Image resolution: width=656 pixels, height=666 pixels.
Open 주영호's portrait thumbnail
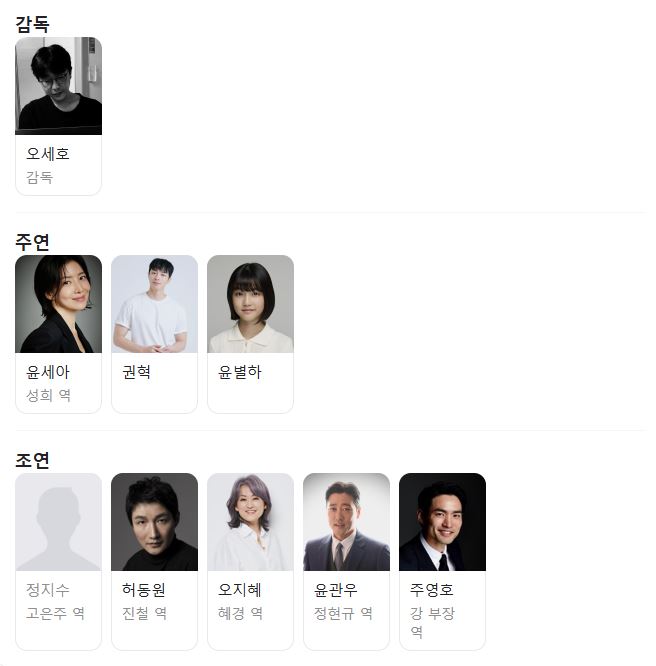443,522
